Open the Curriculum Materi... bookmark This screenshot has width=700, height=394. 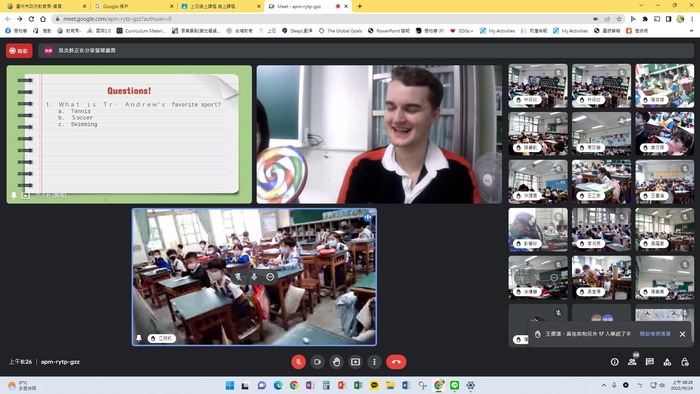[x=141, y=31]
